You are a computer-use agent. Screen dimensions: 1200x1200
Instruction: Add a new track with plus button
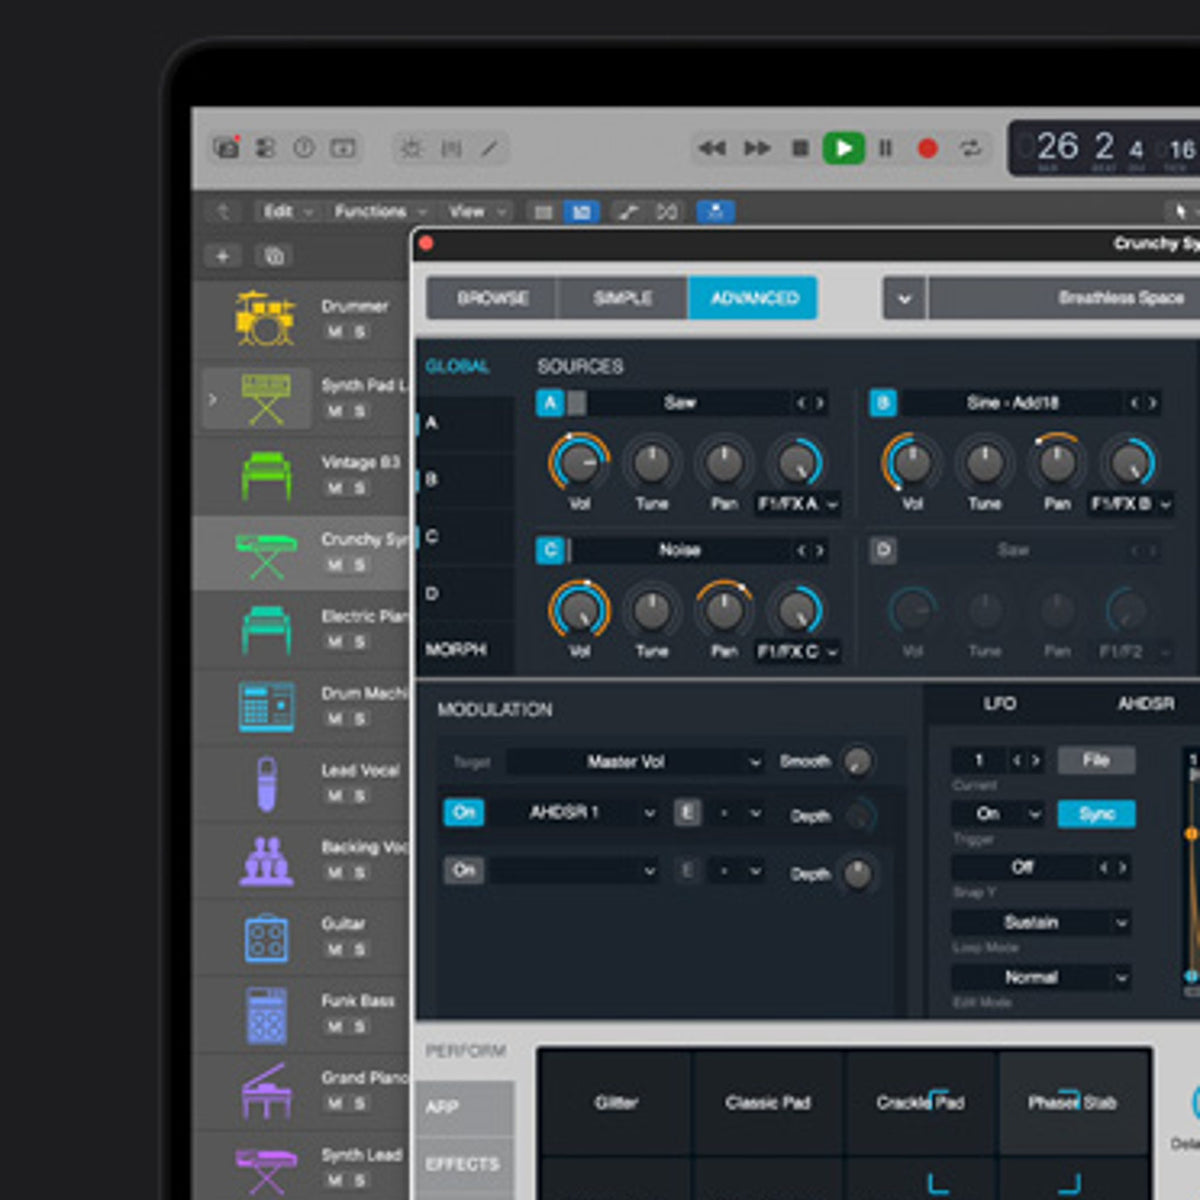[x=223, y=256]
